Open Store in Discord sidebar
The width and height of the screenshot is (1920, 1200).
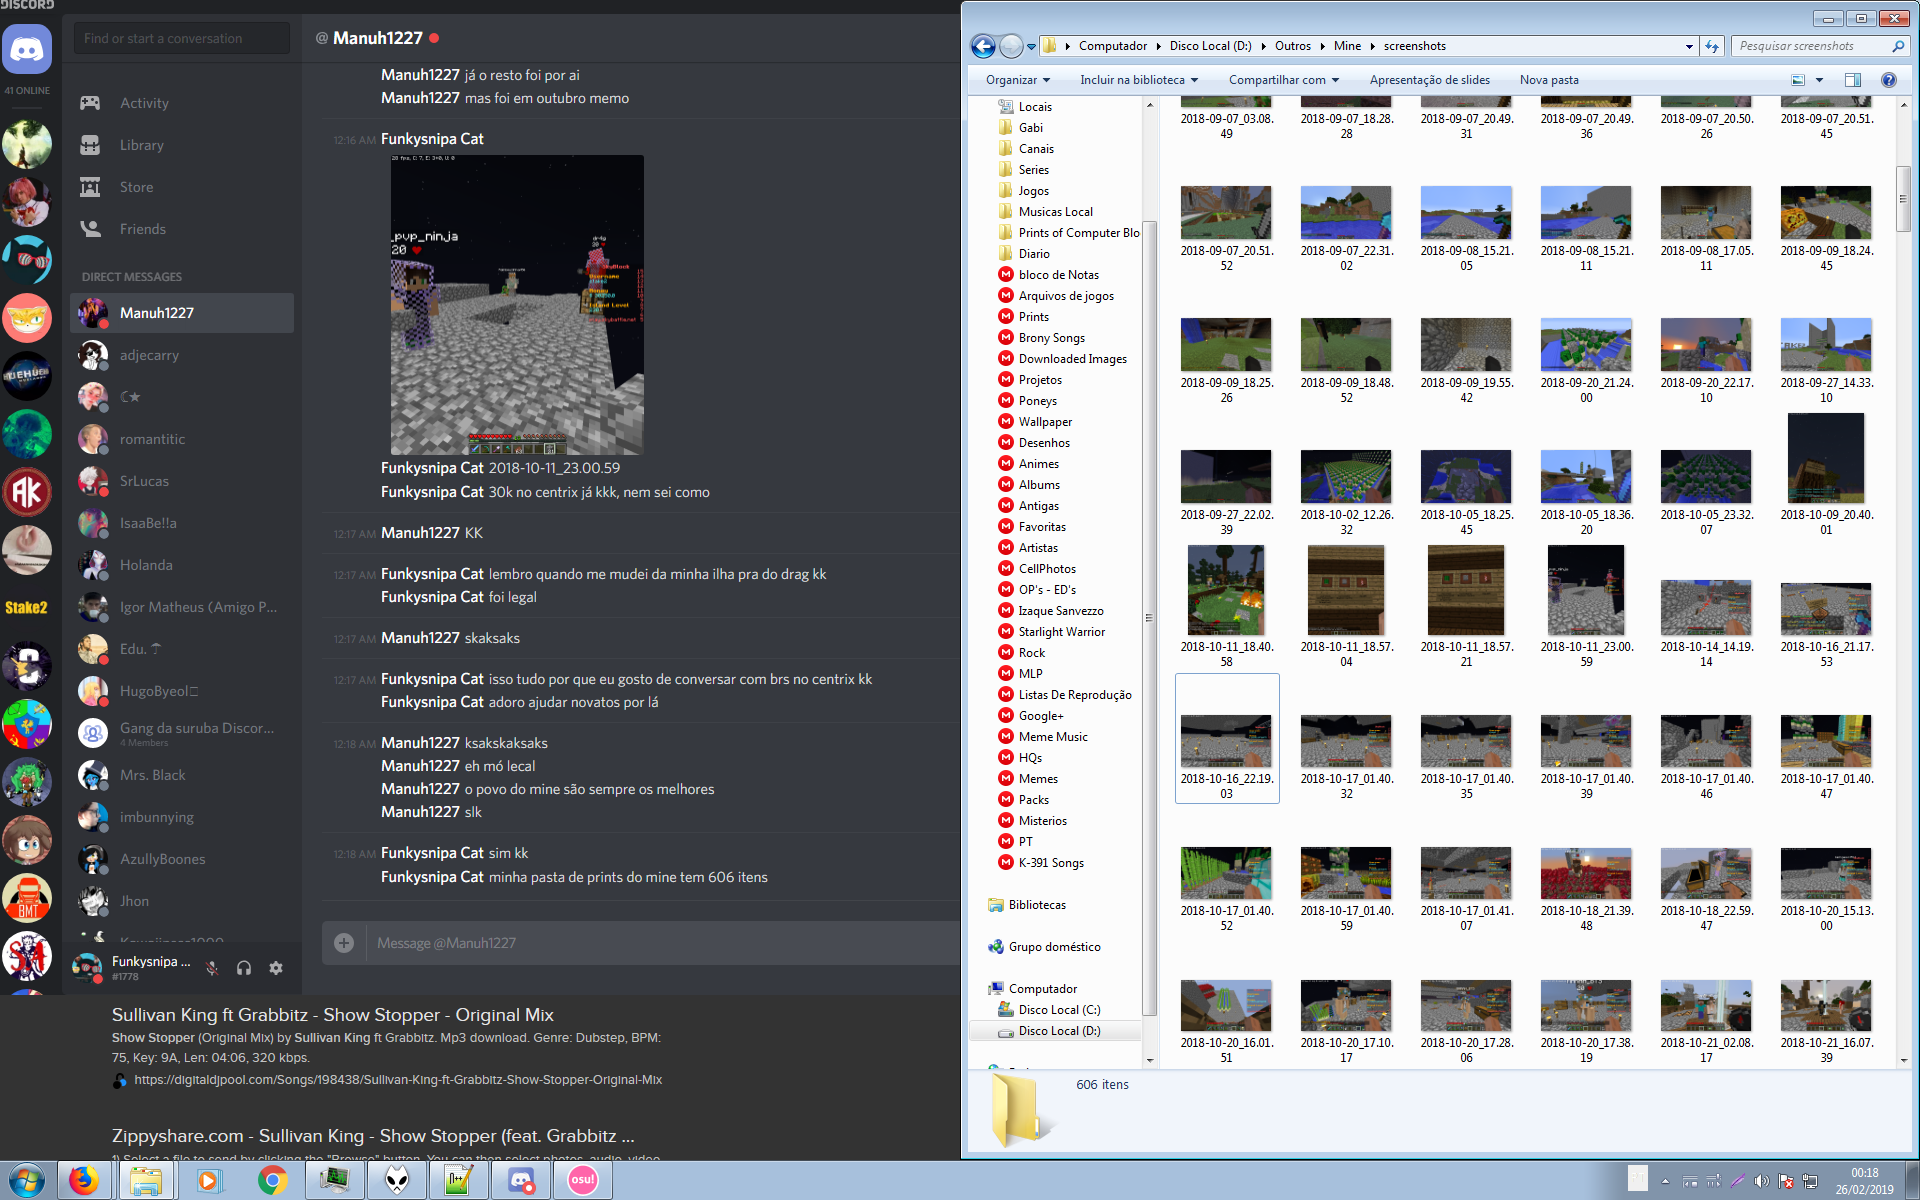click(136, 187)
